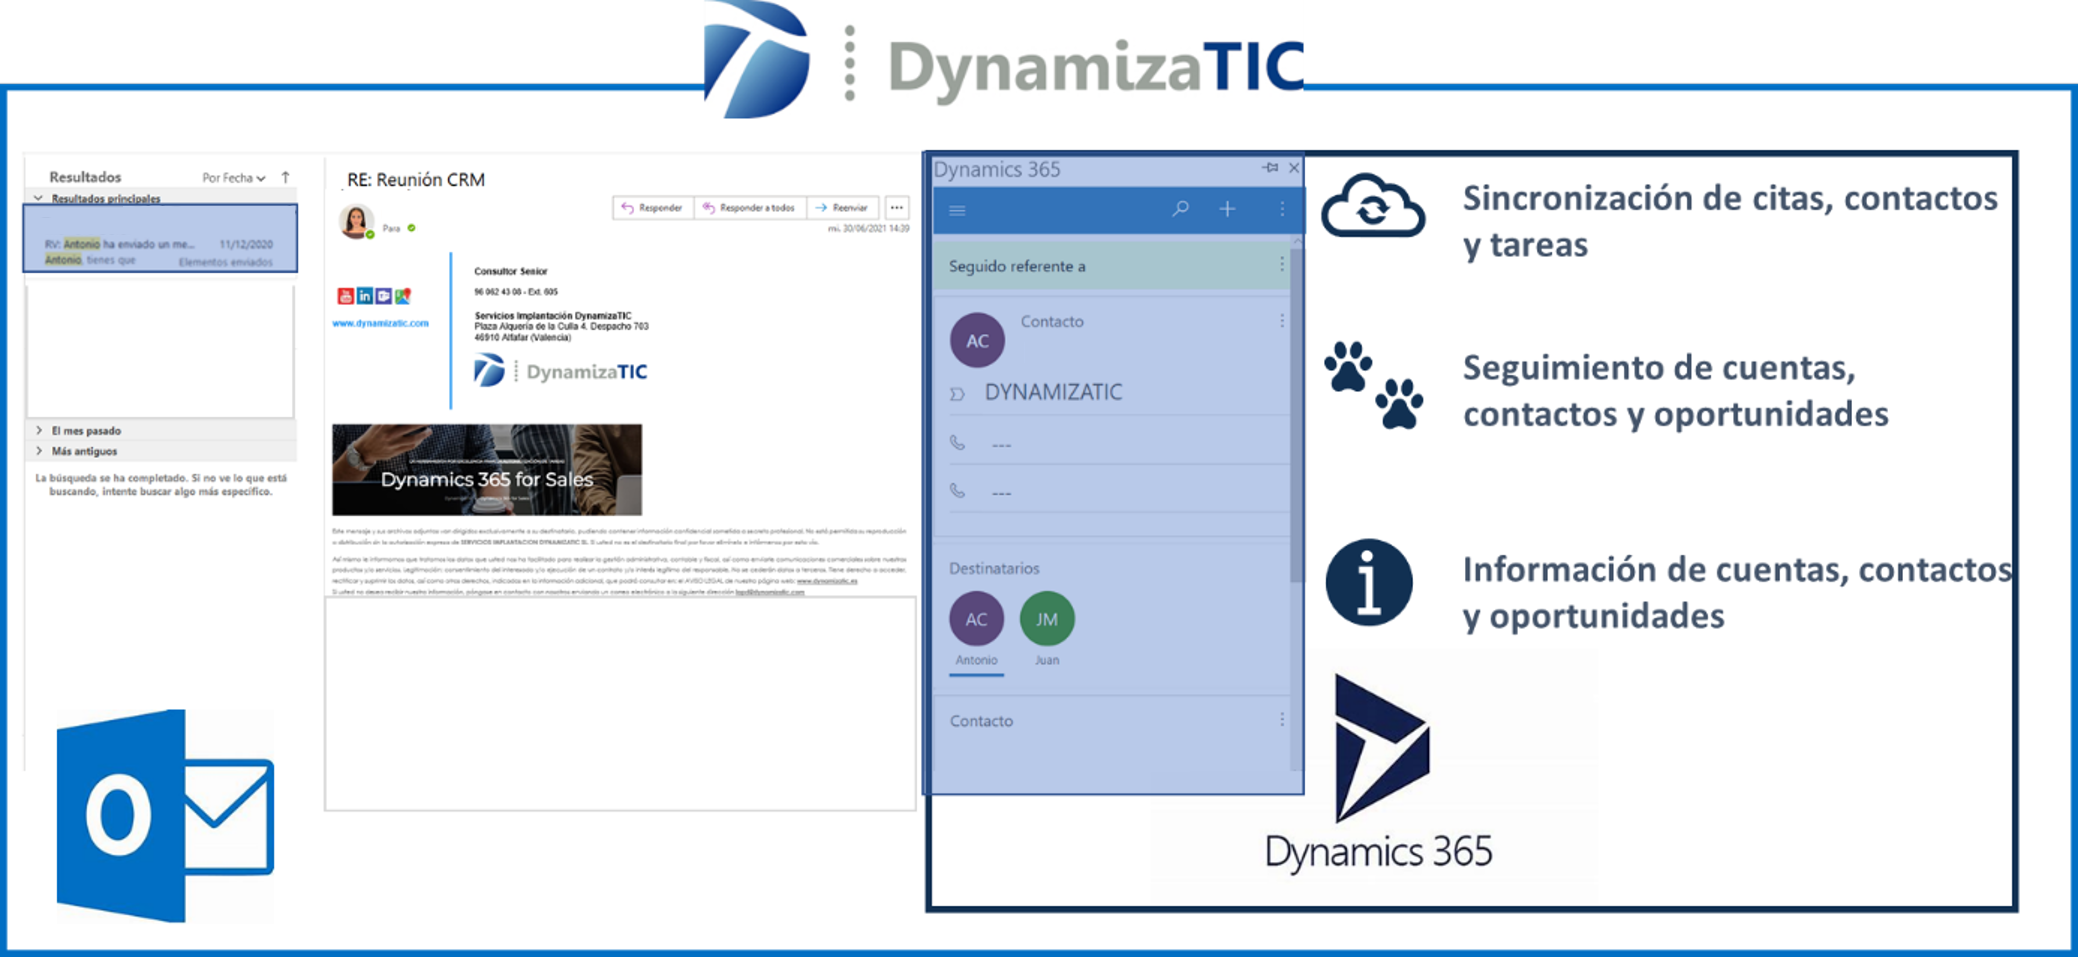Screen dimensions: 2078x957
Task: Select recipient Antonio avatar under Destinatarios
Action: 976,619
